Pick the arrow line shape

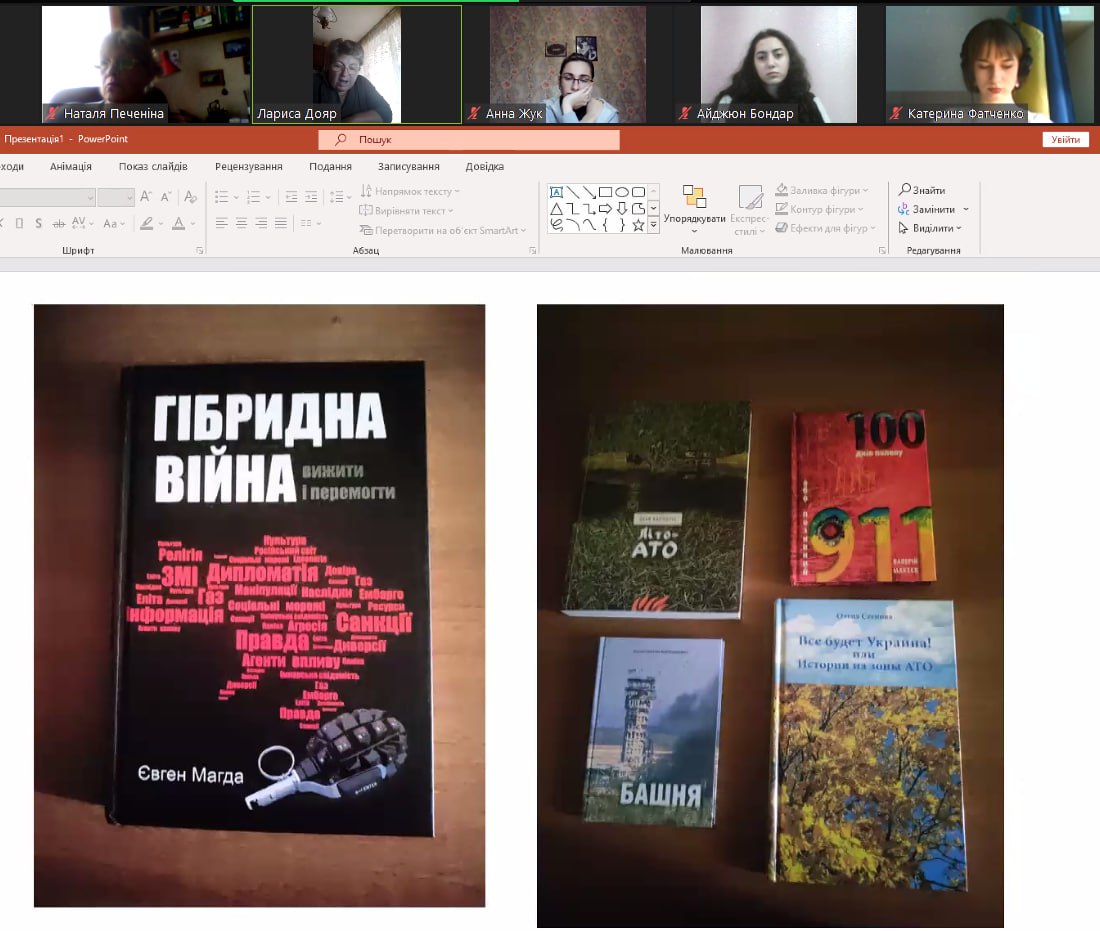(589, 192)
